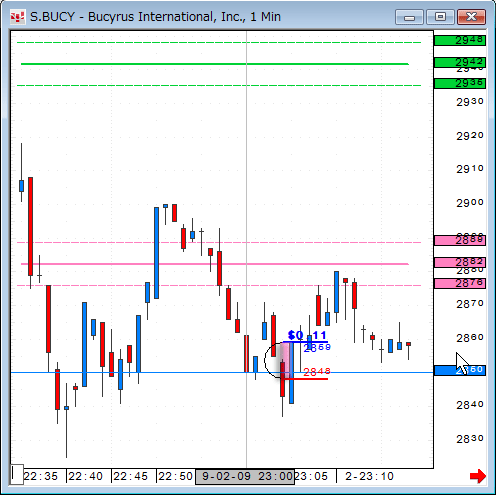The image size is (496, 495).
Task: Click the 2920 price scale label
Action: click(x=470, y=136)
